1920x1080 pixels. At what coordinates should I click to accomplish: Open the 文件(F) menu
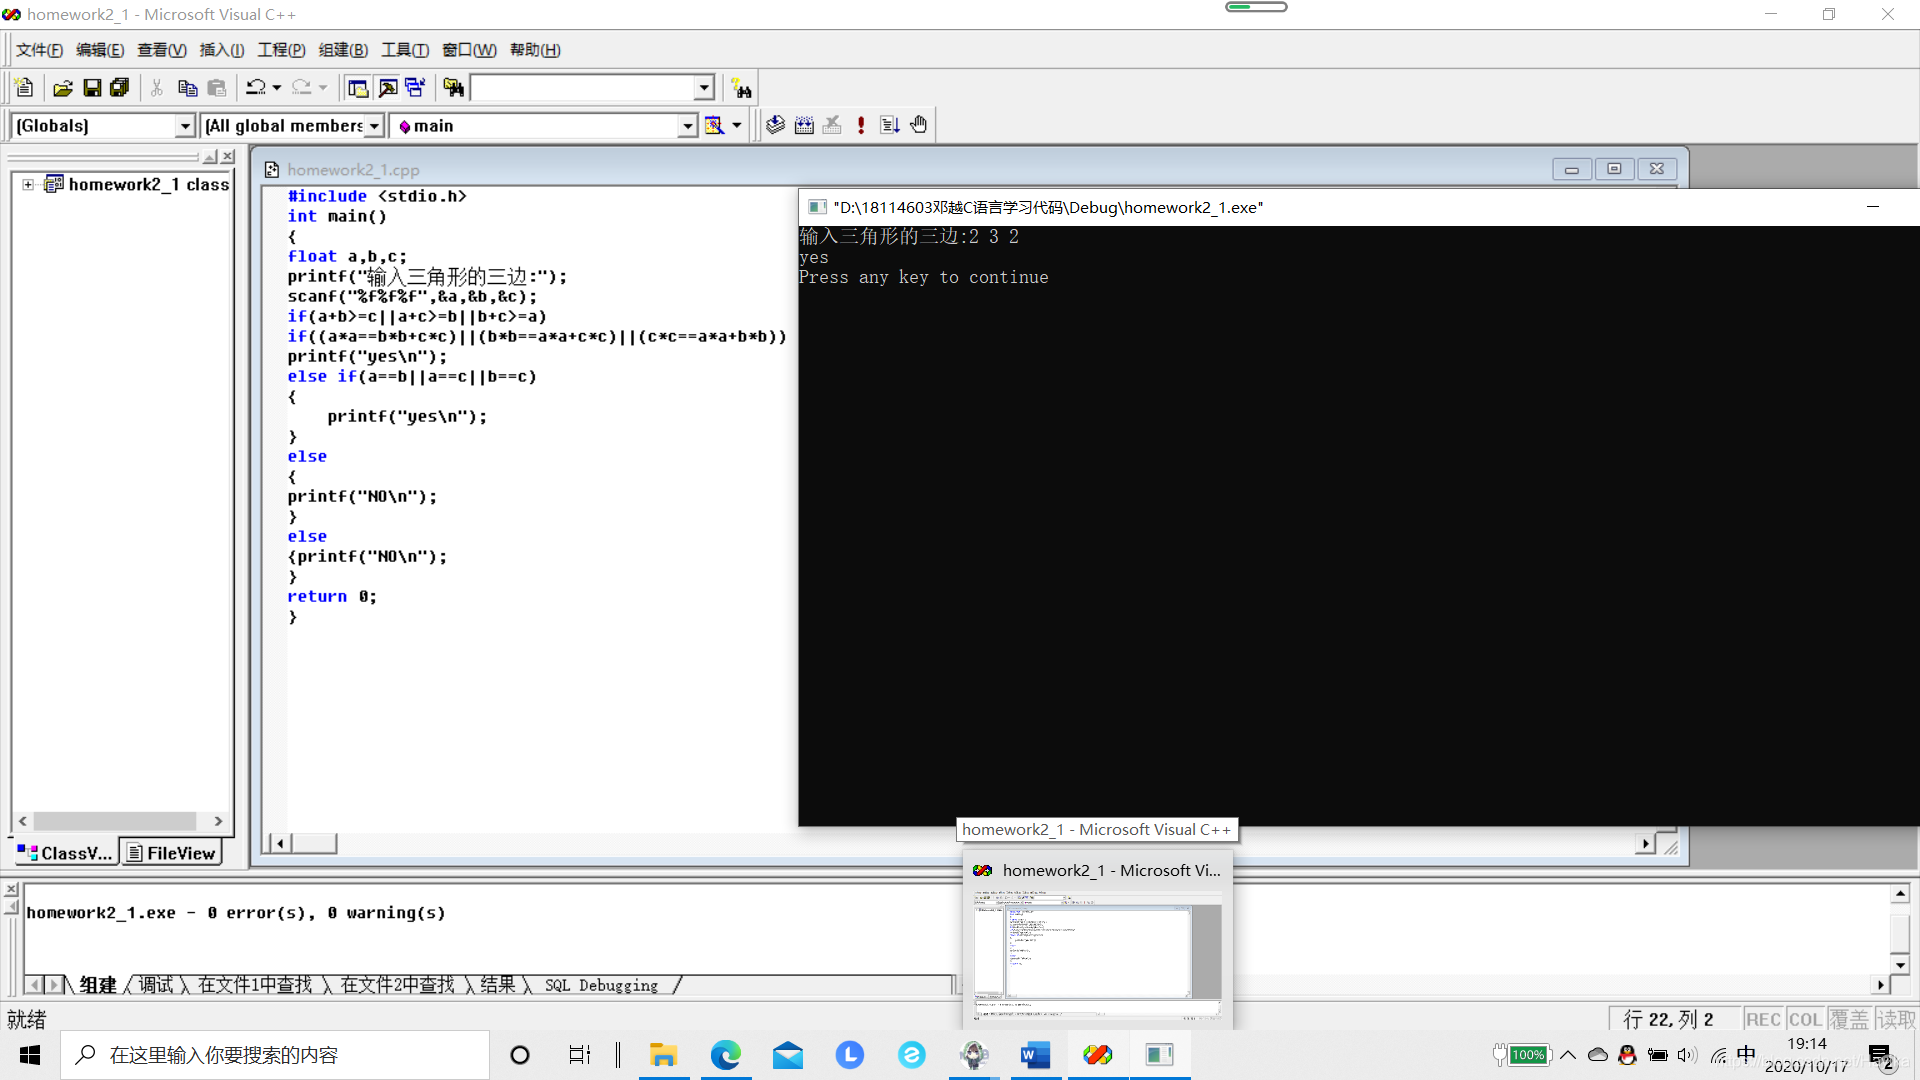click(39, 50)
